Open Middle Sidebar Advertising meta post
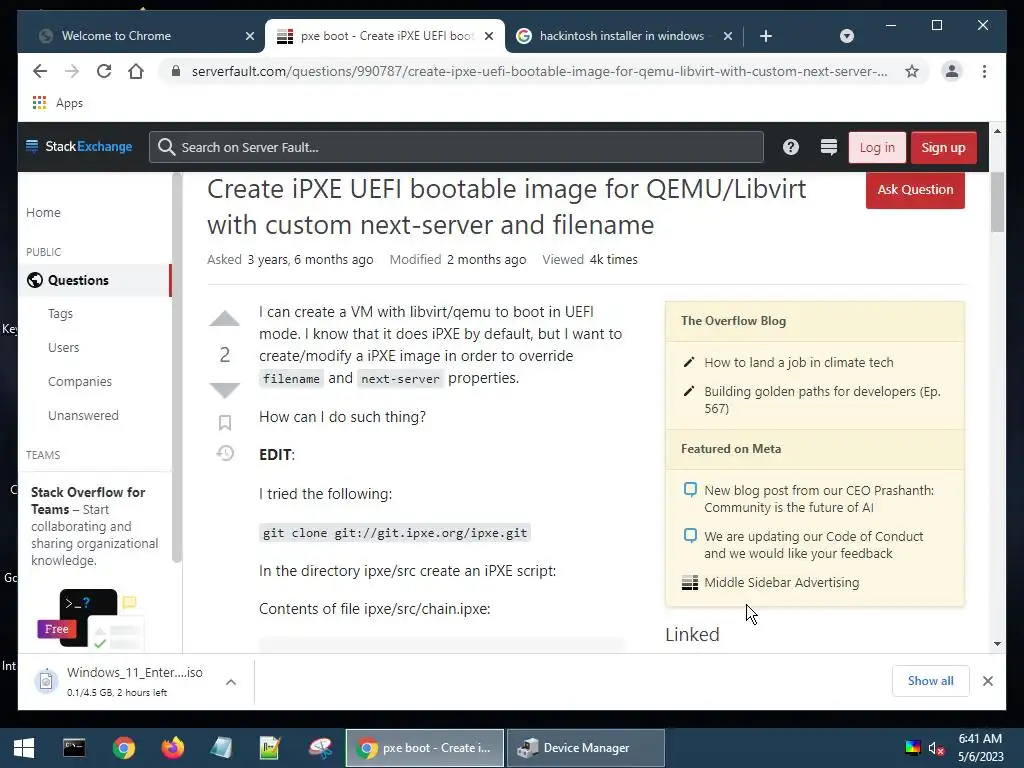This screenshot has width=1024, height=768. (x=782, y=583)
